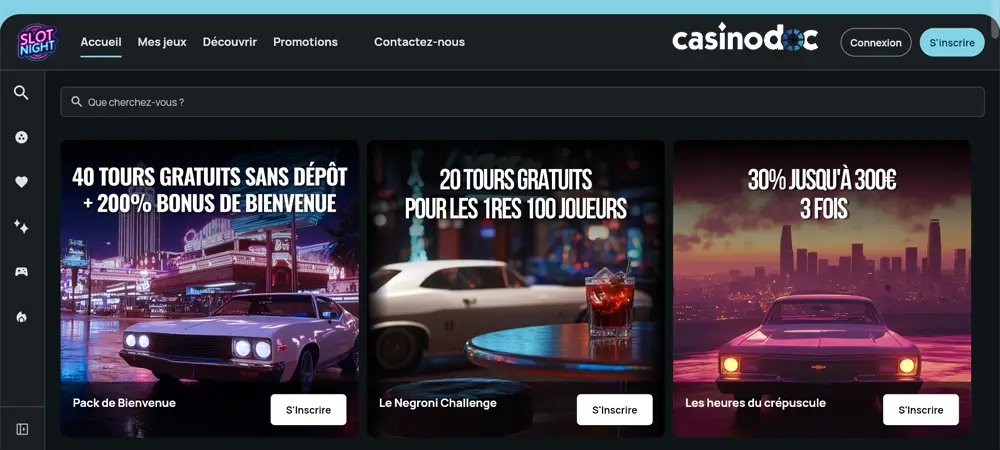Open the Promotions menu item

(x=305, y=42)
